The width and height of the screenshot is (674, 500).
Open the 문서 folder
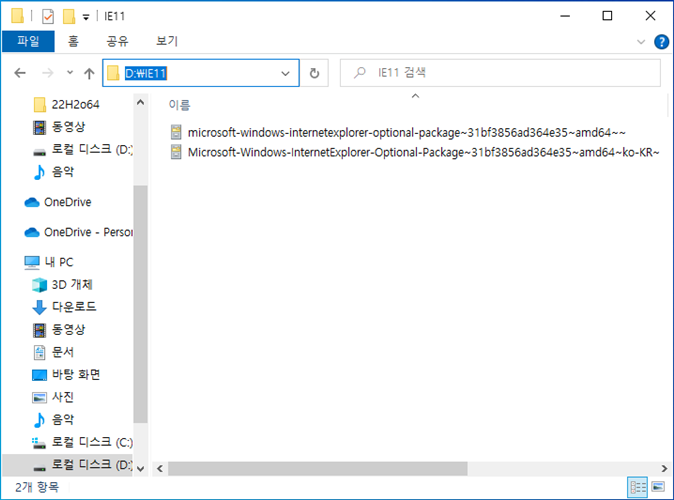(x=53, y=352)
